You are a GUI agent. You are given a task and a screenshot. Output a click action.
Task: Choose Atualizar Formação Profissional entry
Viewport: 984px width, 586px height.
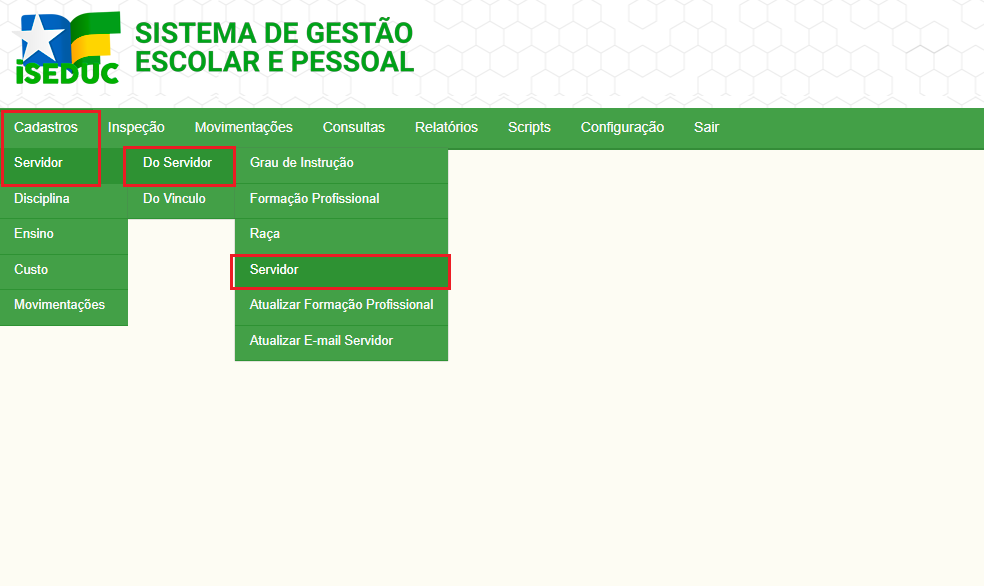[x=341, y=305]
